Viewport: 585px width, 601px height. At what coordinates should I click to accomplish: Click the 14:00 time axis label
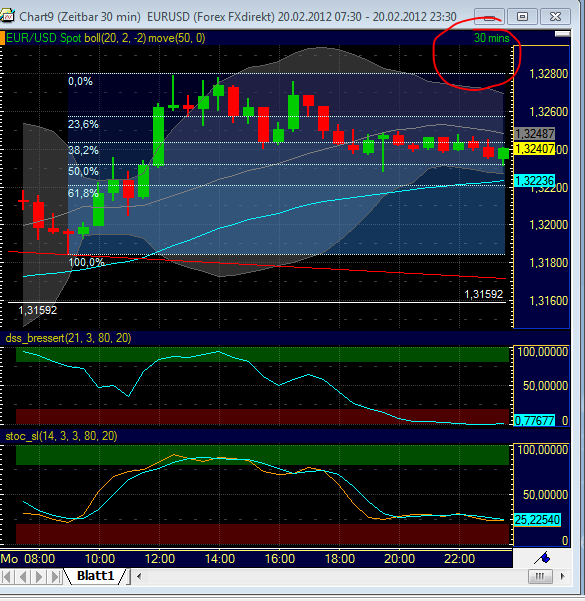pos(220,558)
